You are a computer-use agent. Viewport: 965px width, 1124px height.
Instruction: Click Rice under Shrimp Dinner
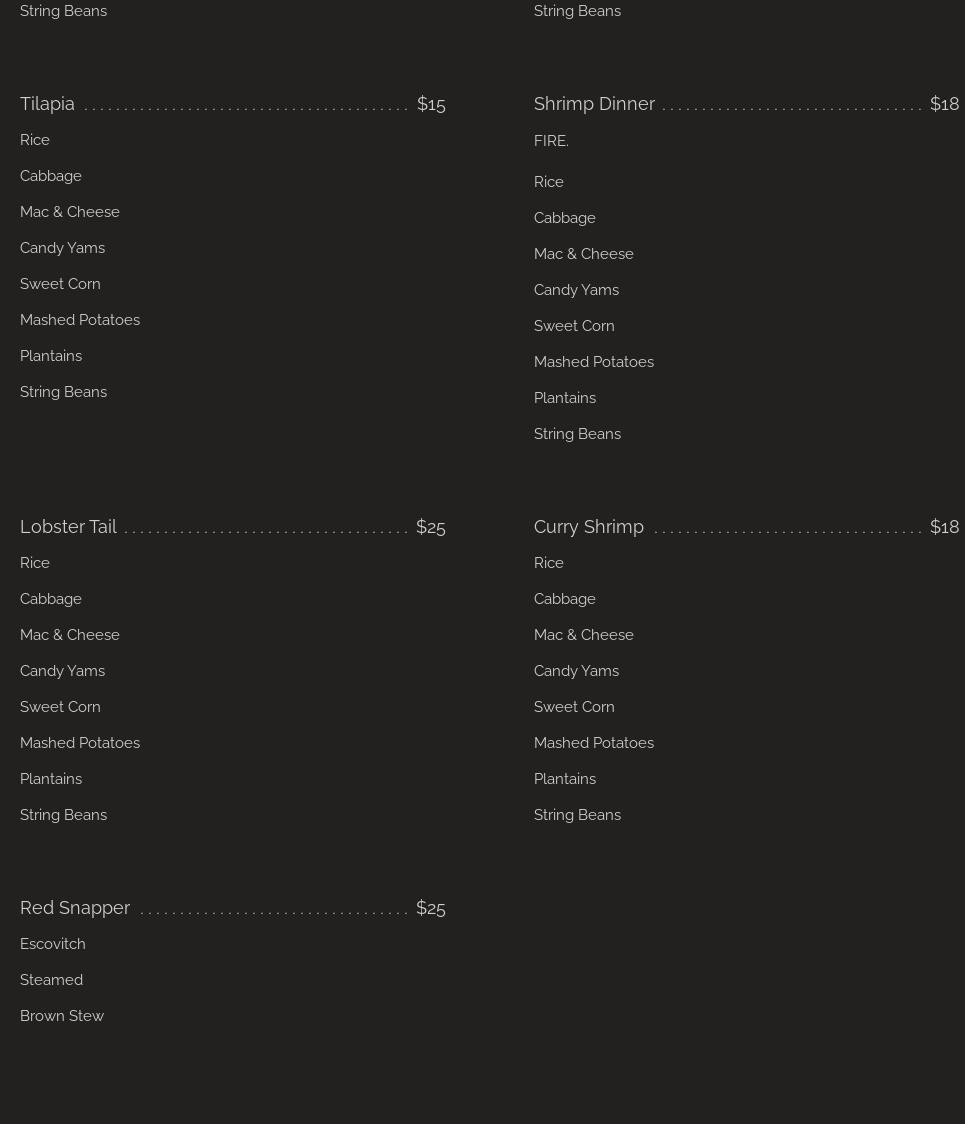549,182
